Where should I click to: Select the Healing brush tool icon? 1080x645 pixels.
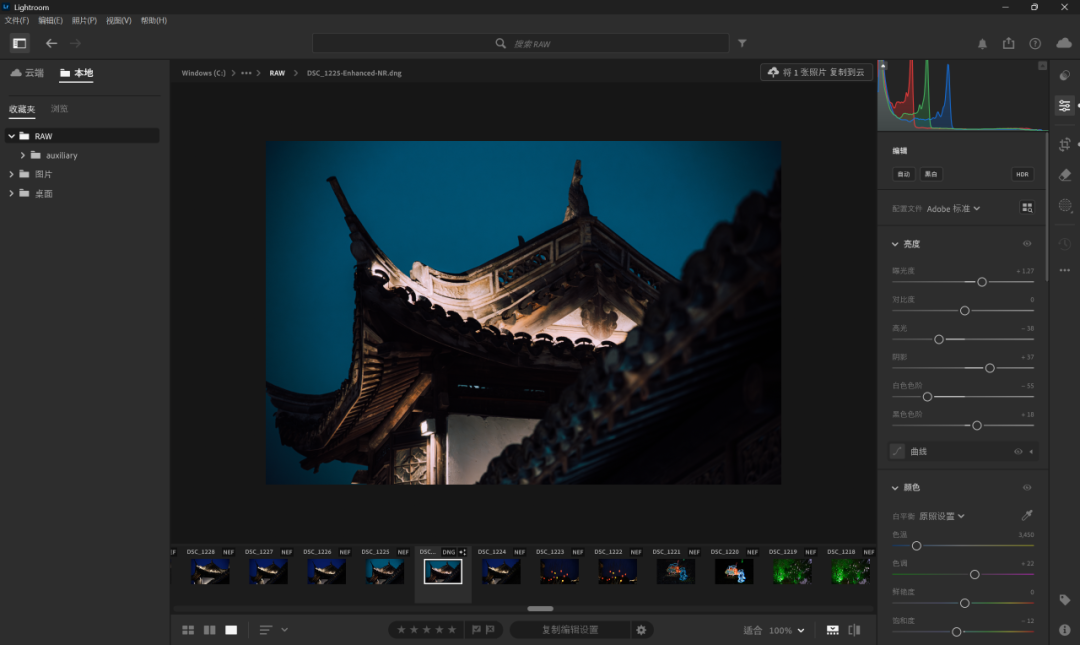coord(1064,175)
